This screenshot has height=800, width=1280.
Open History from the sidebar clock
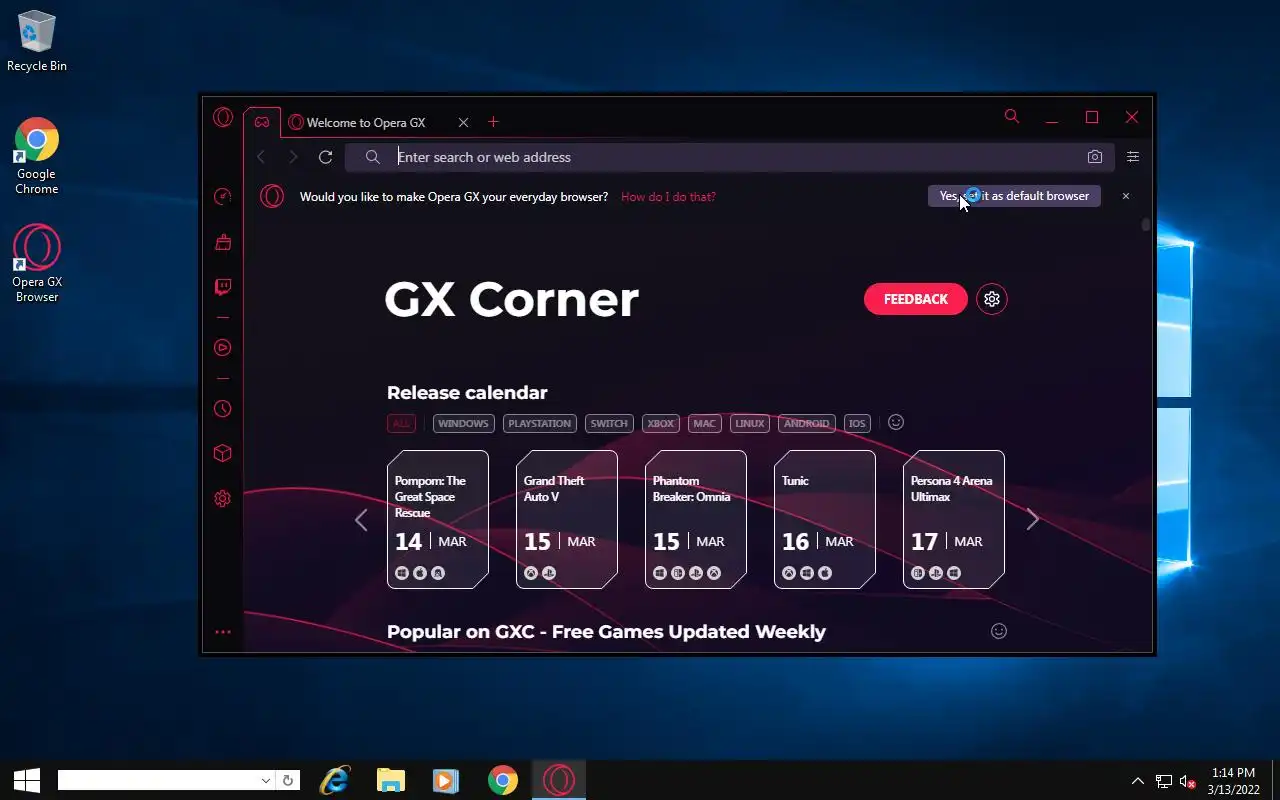coord(223,409)
